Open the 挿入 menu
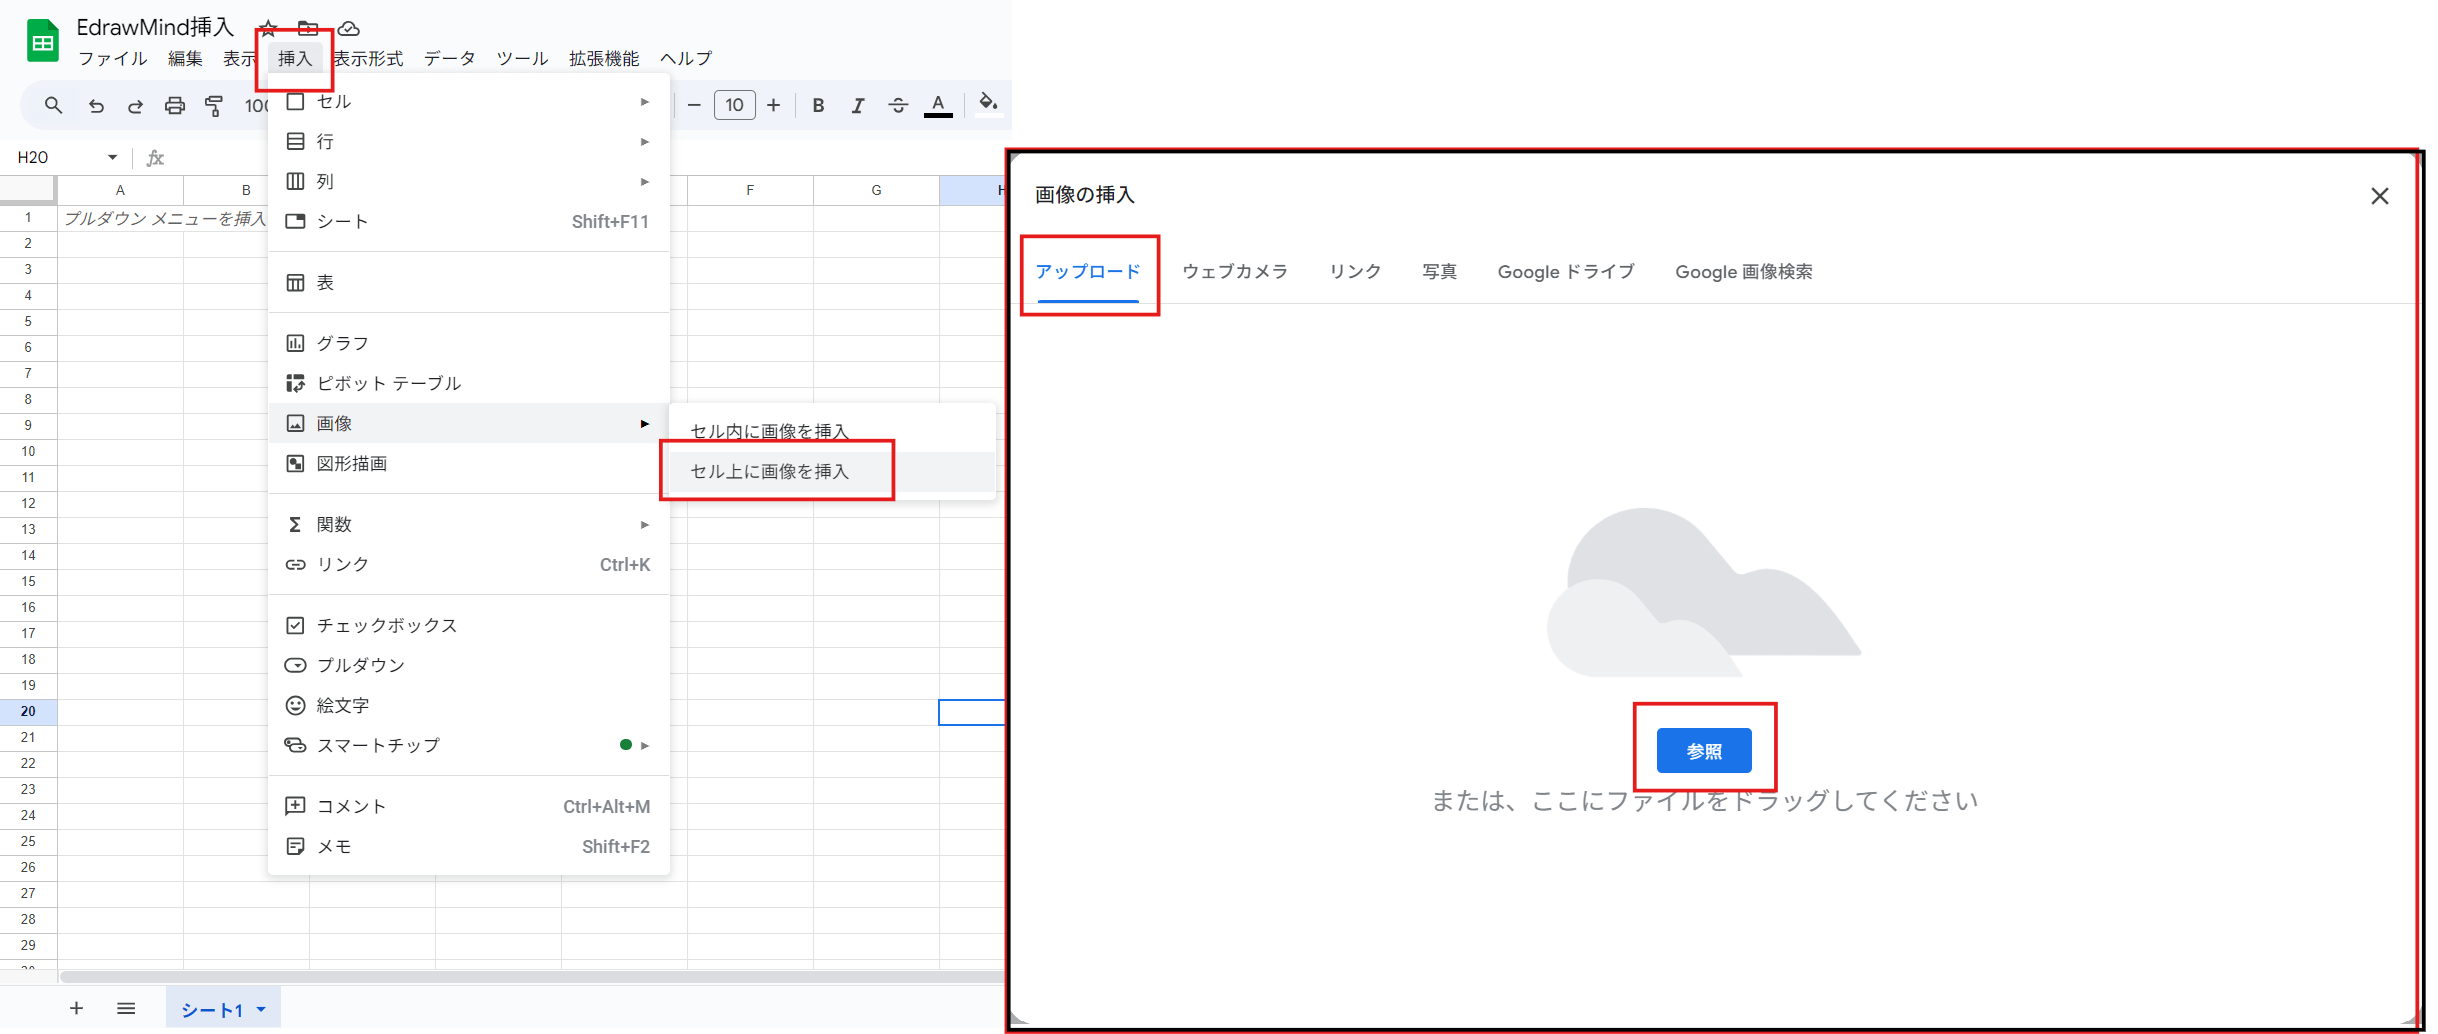 [x=295, y=58]
